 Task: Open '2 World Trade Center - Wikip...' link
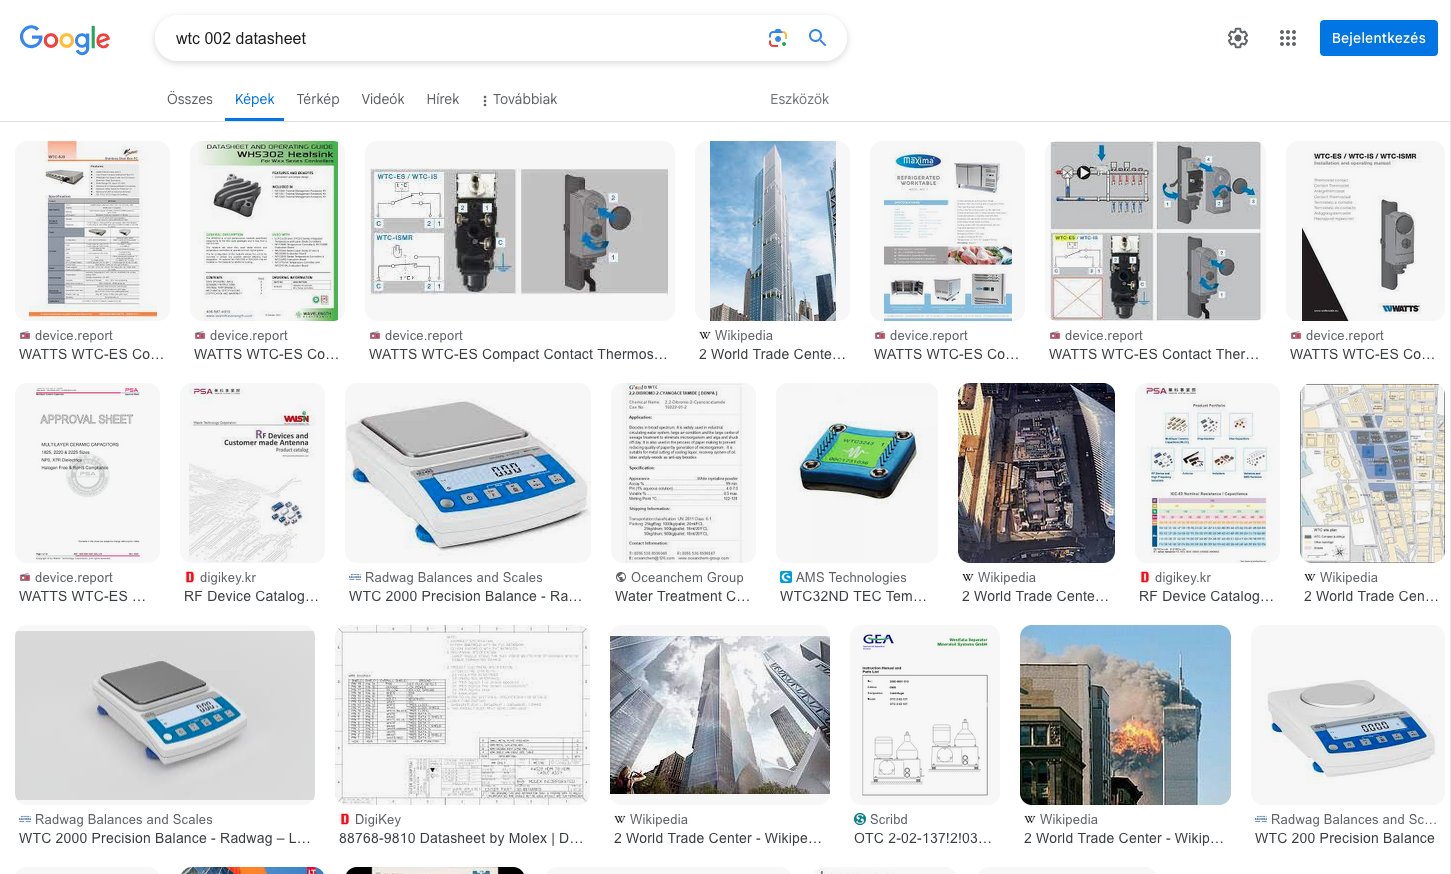[1124, 838]
